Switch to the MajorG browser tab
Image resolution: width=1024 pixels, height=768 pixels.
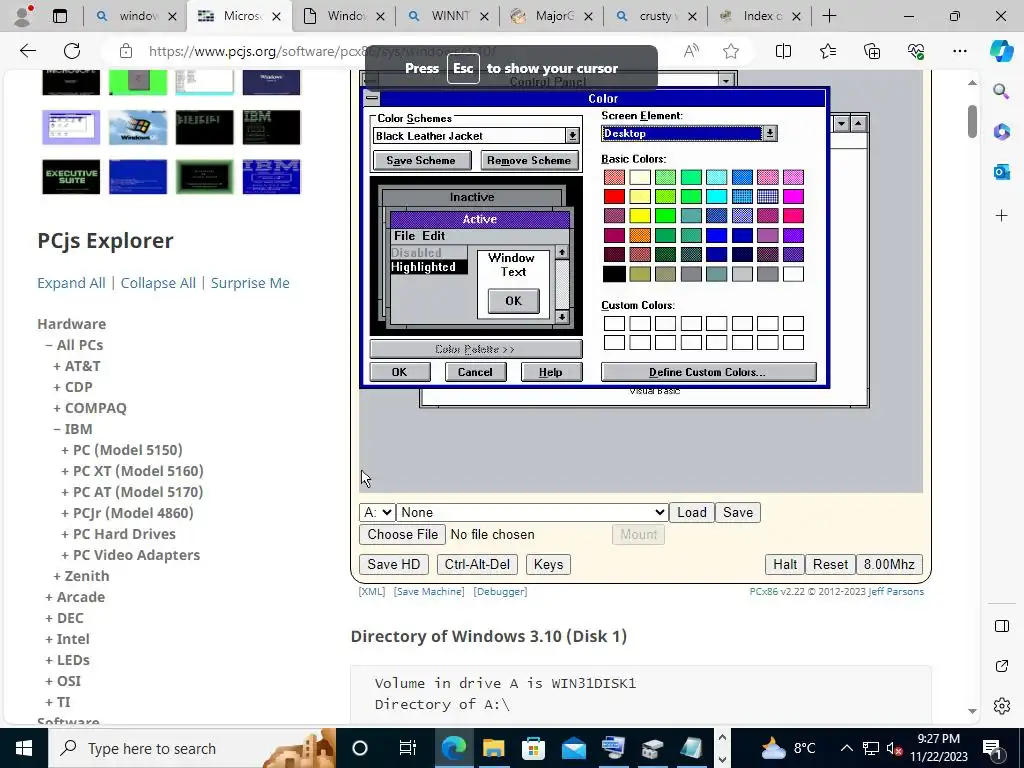point(552,16)
